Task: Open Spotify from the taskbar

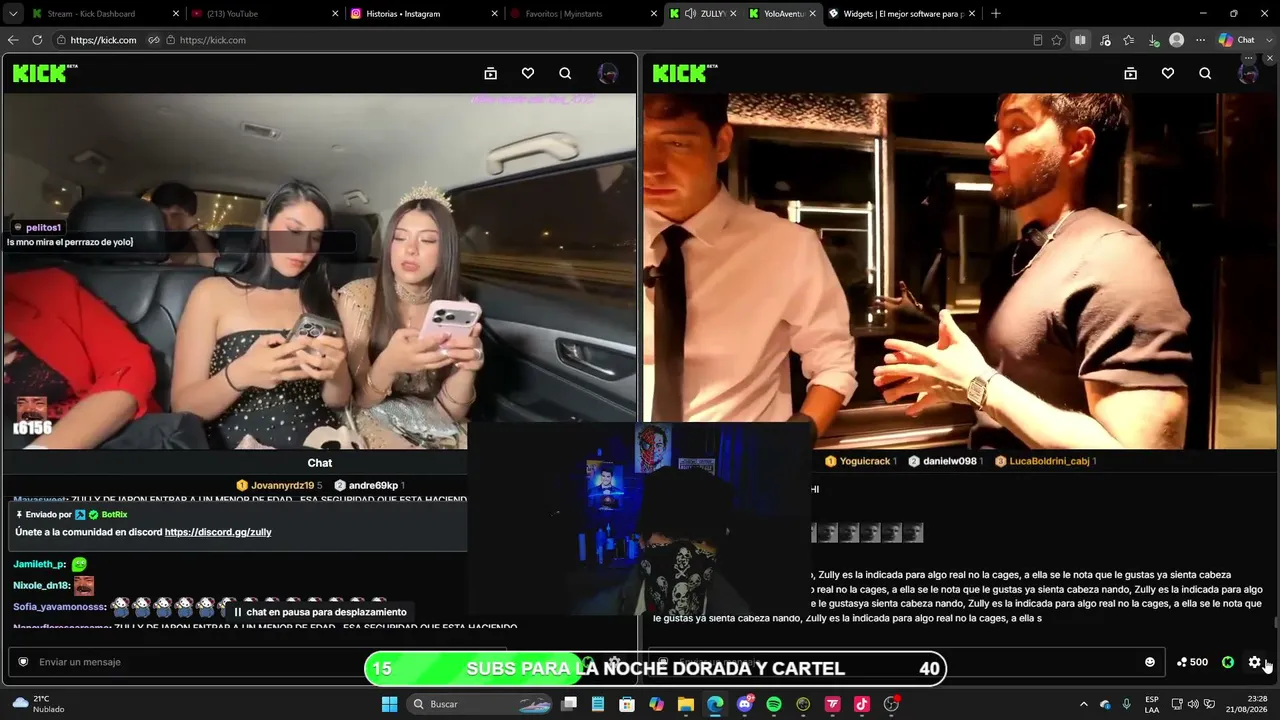Action: click(x=774, y=704)
